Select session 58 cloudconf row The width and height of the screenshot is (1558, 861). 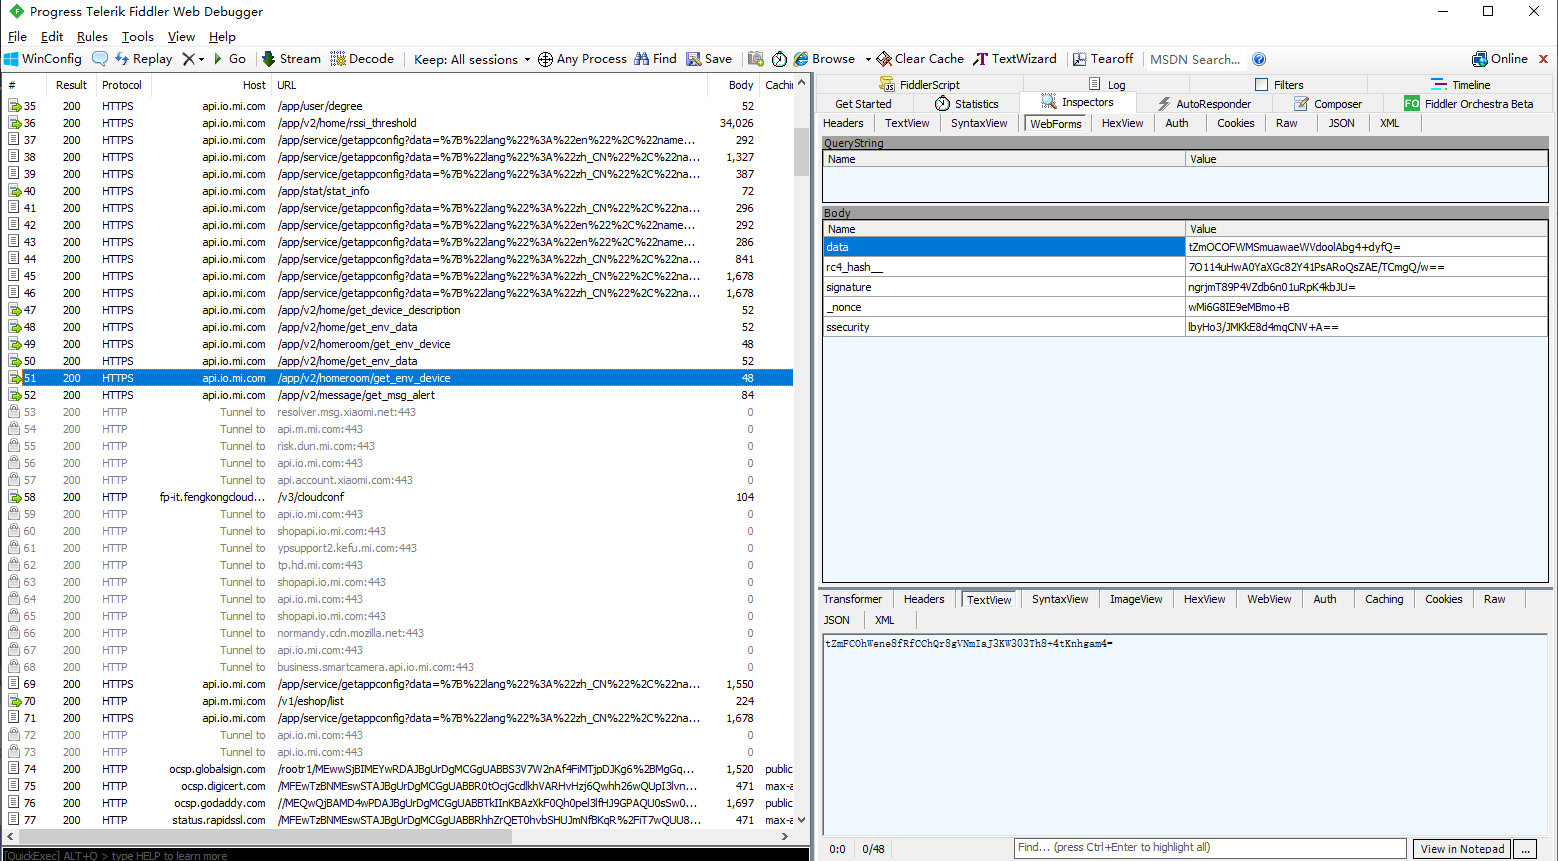coord(400,497)
